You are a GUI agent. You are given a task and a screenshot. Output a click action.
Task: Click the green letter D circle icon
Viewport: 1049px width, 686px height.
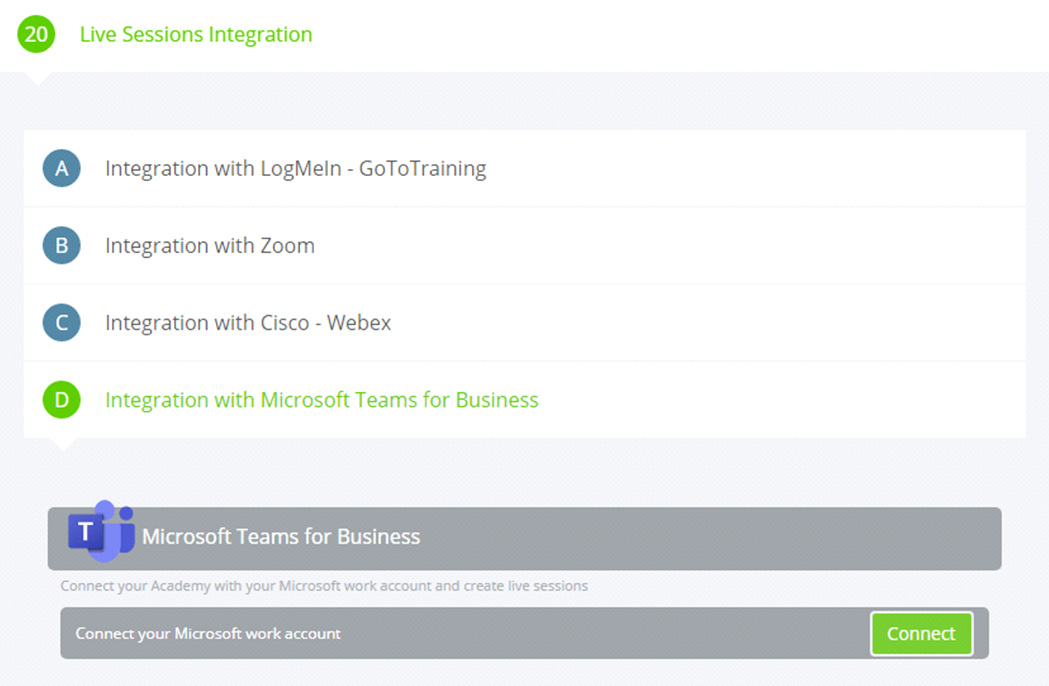62,400
